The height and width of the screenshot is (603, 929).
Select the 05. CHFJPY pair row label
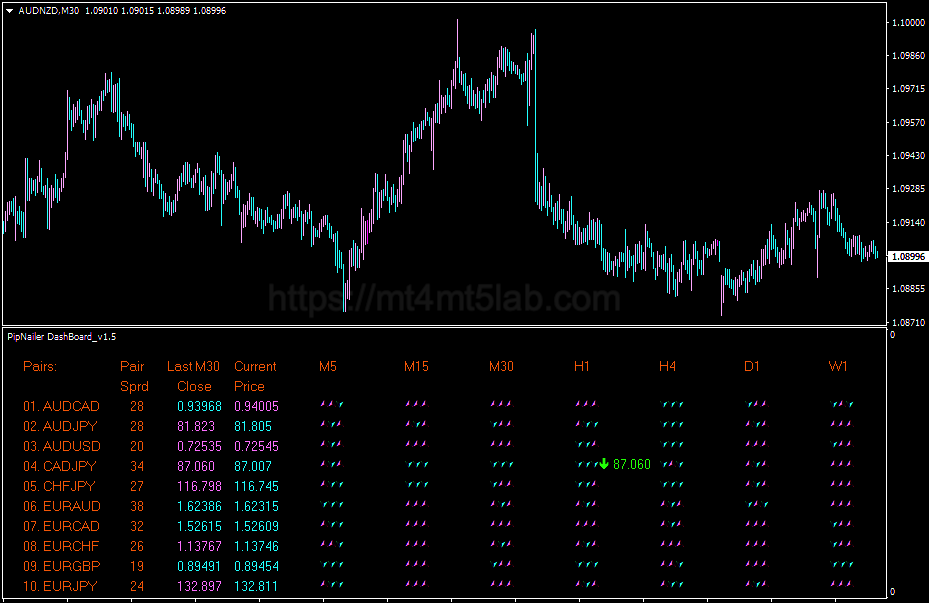pos(59,486)
